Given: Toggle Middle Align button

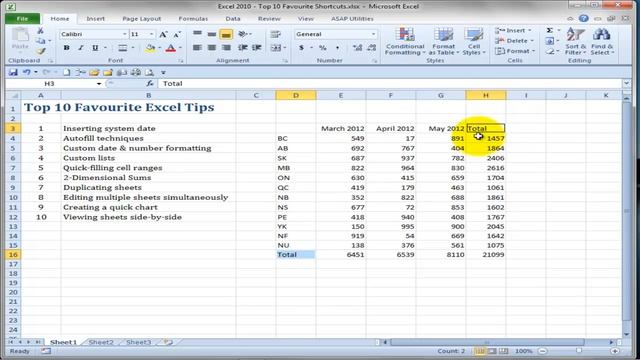Looking at the screenshot, I should coord(211,34).
